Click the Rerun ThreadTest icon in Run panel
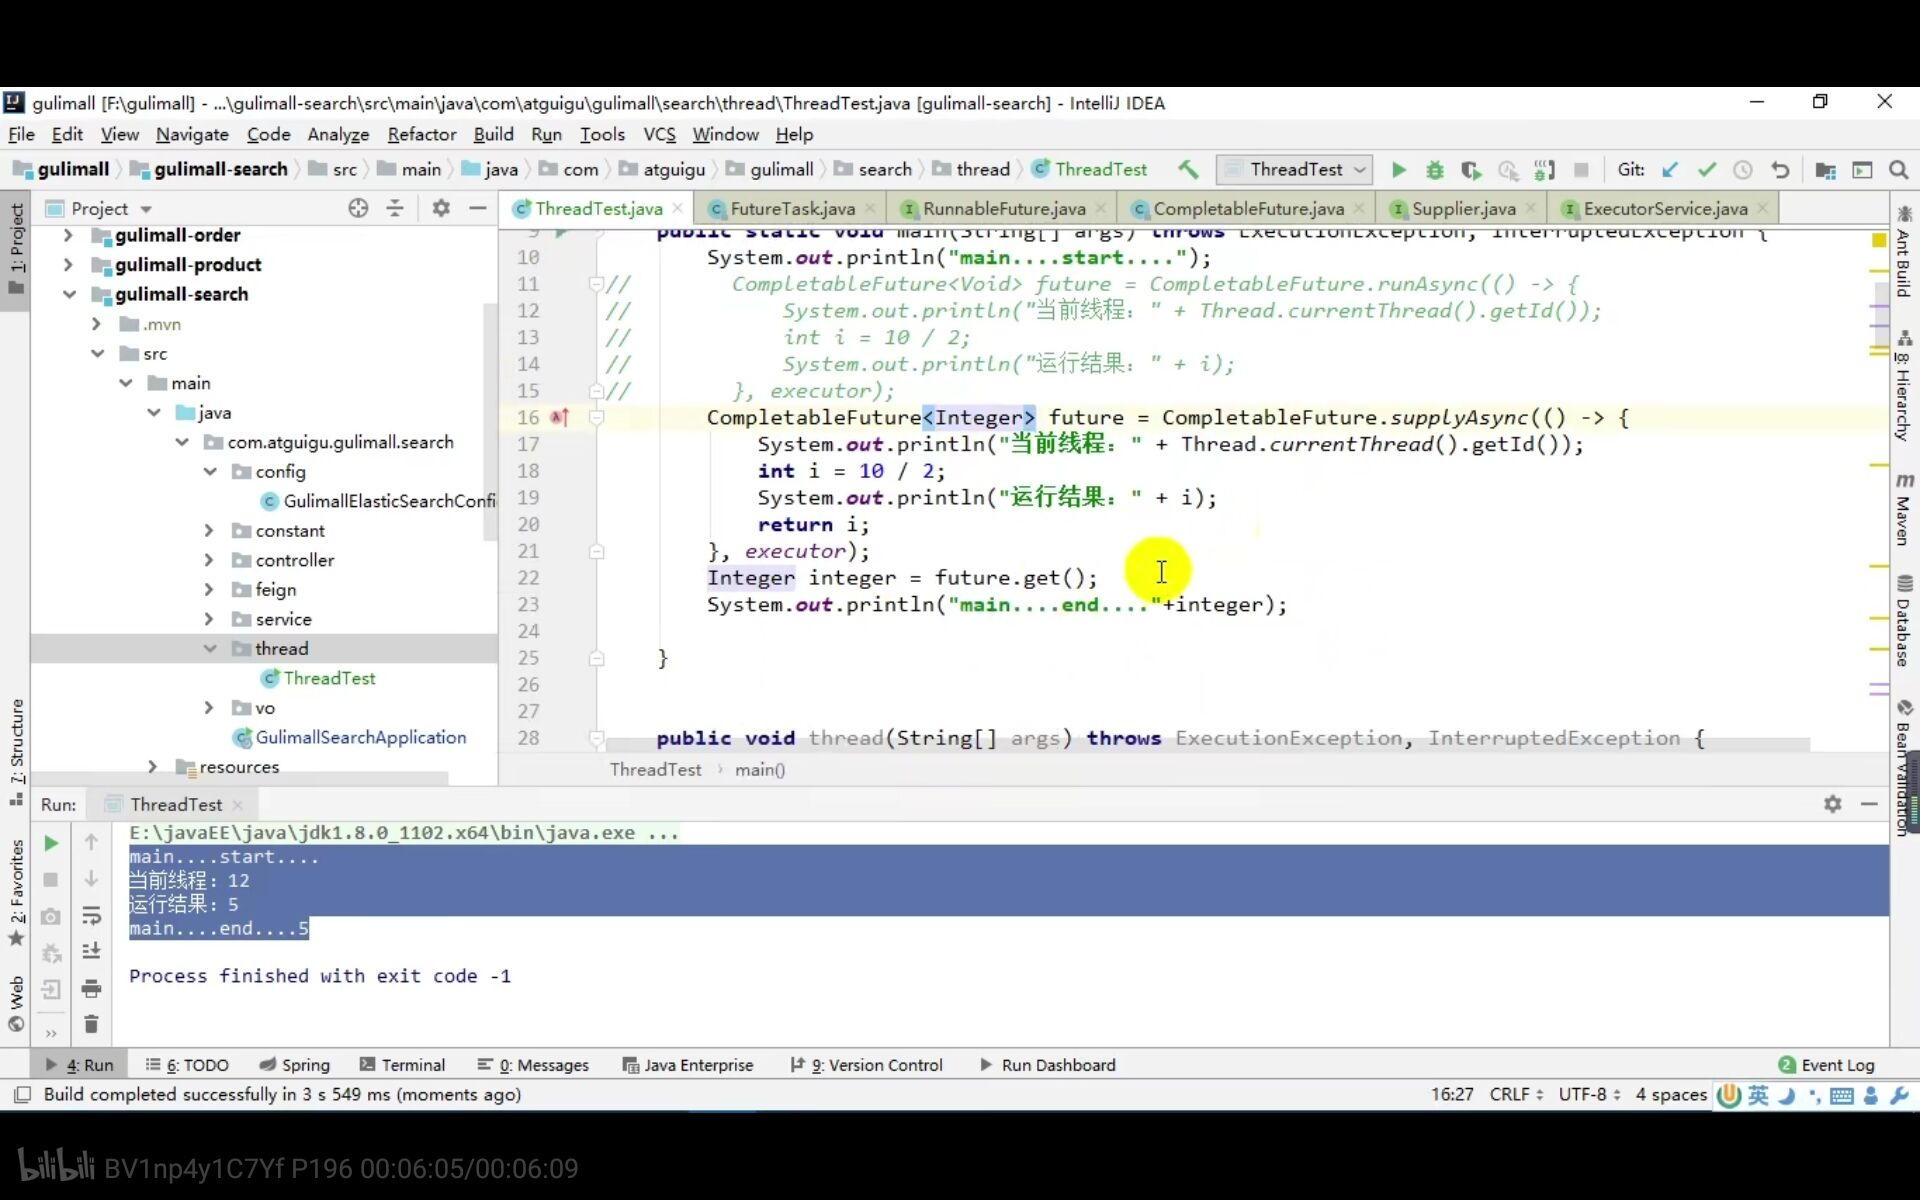The width and height of the screenshot is (1920, 1200). [51, 843]
